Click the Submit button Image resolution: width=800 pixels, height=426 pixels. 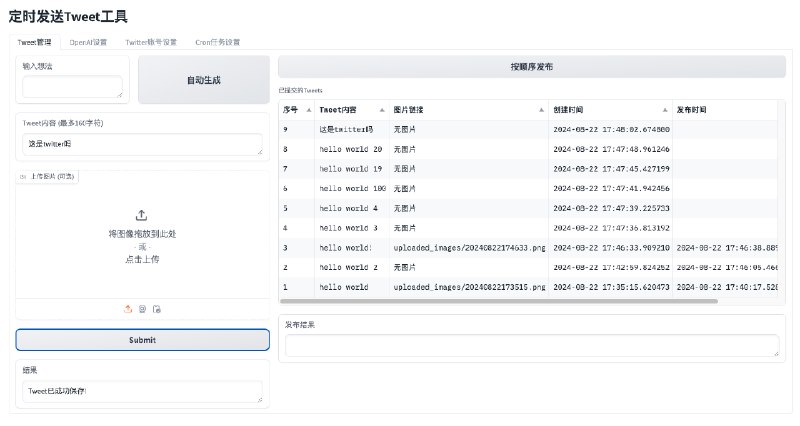[x=142, y=340]
